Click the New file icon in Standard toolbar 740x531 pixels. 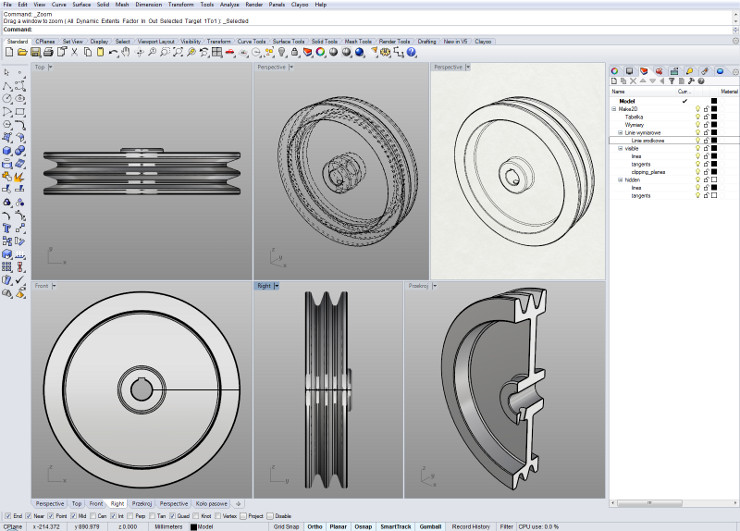[9, 52]
